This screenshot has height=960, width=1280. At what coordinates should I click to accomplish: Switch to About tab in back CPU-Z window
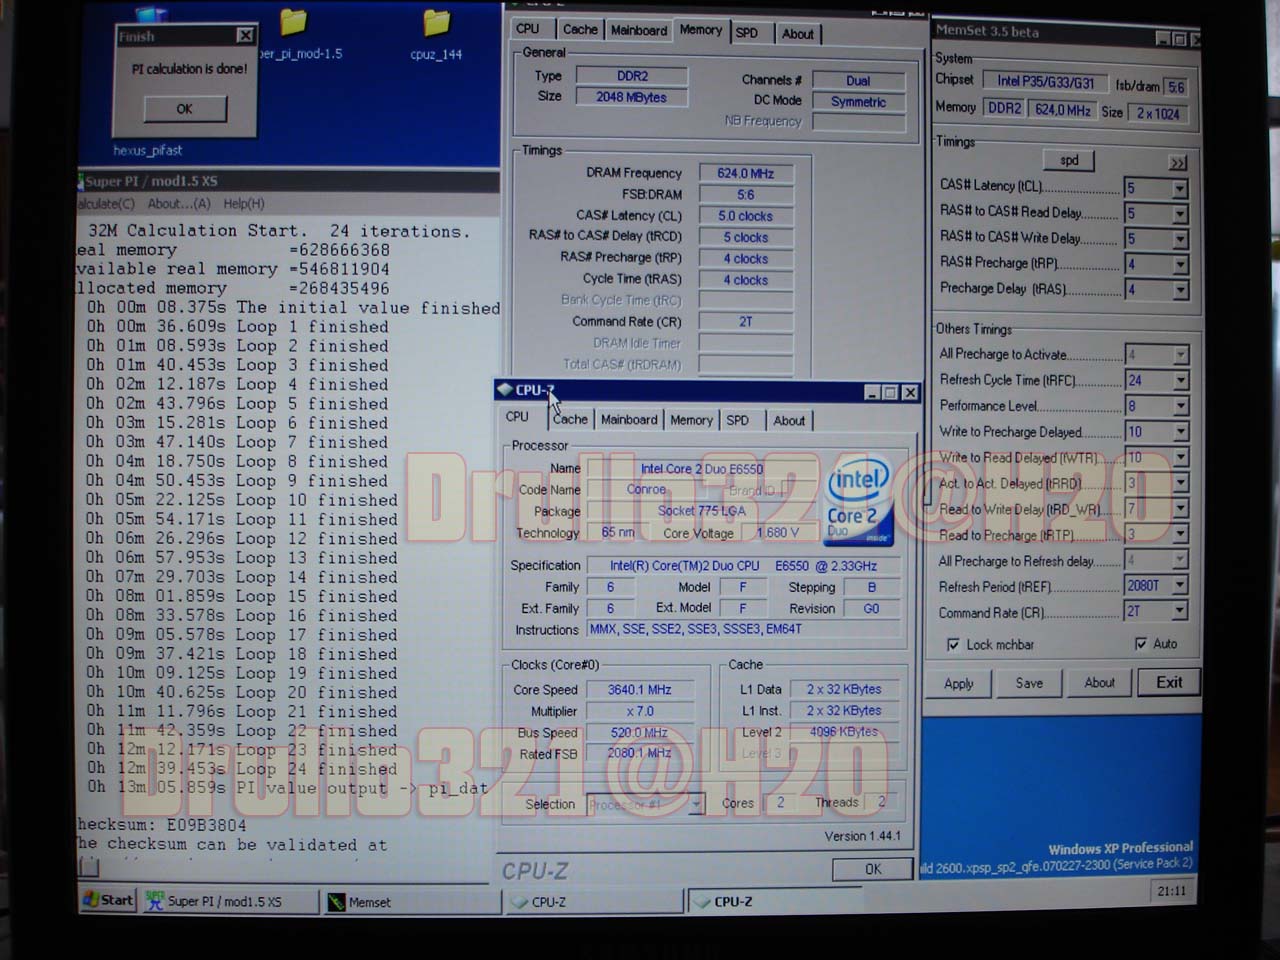click(x=797, y=33)
